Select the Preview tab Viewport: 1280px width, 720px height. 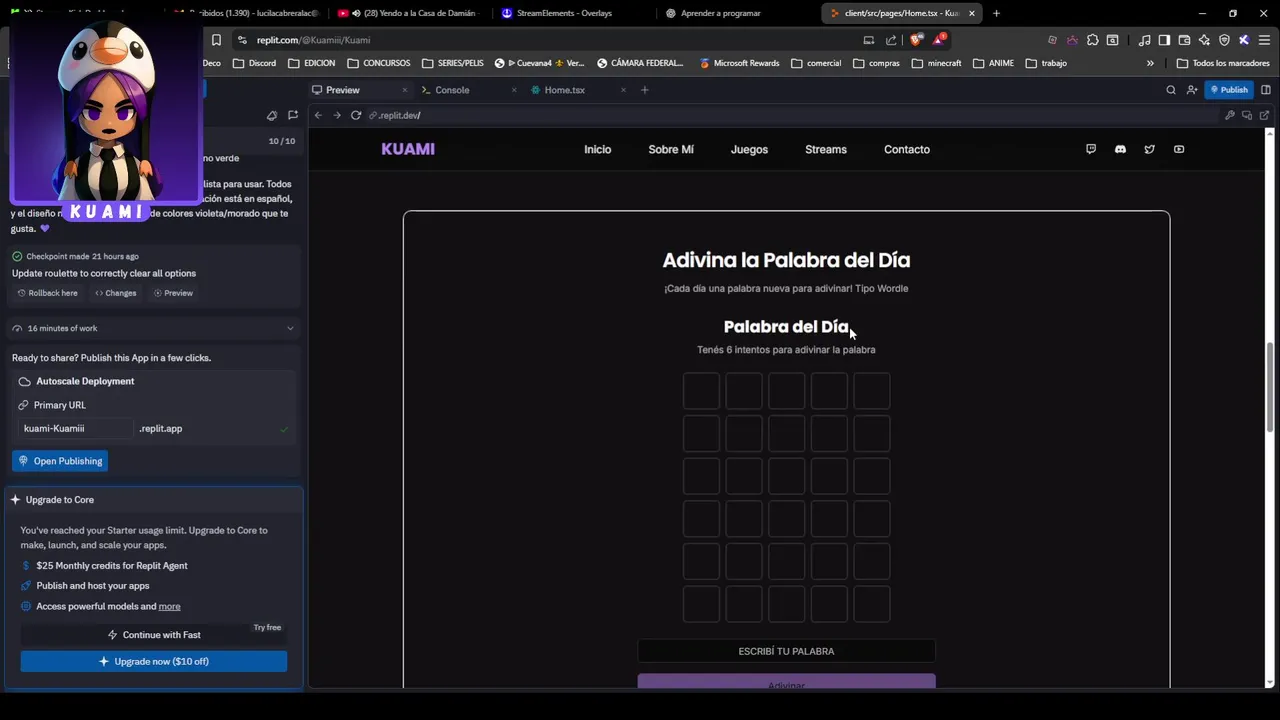[x=342, y=90]
